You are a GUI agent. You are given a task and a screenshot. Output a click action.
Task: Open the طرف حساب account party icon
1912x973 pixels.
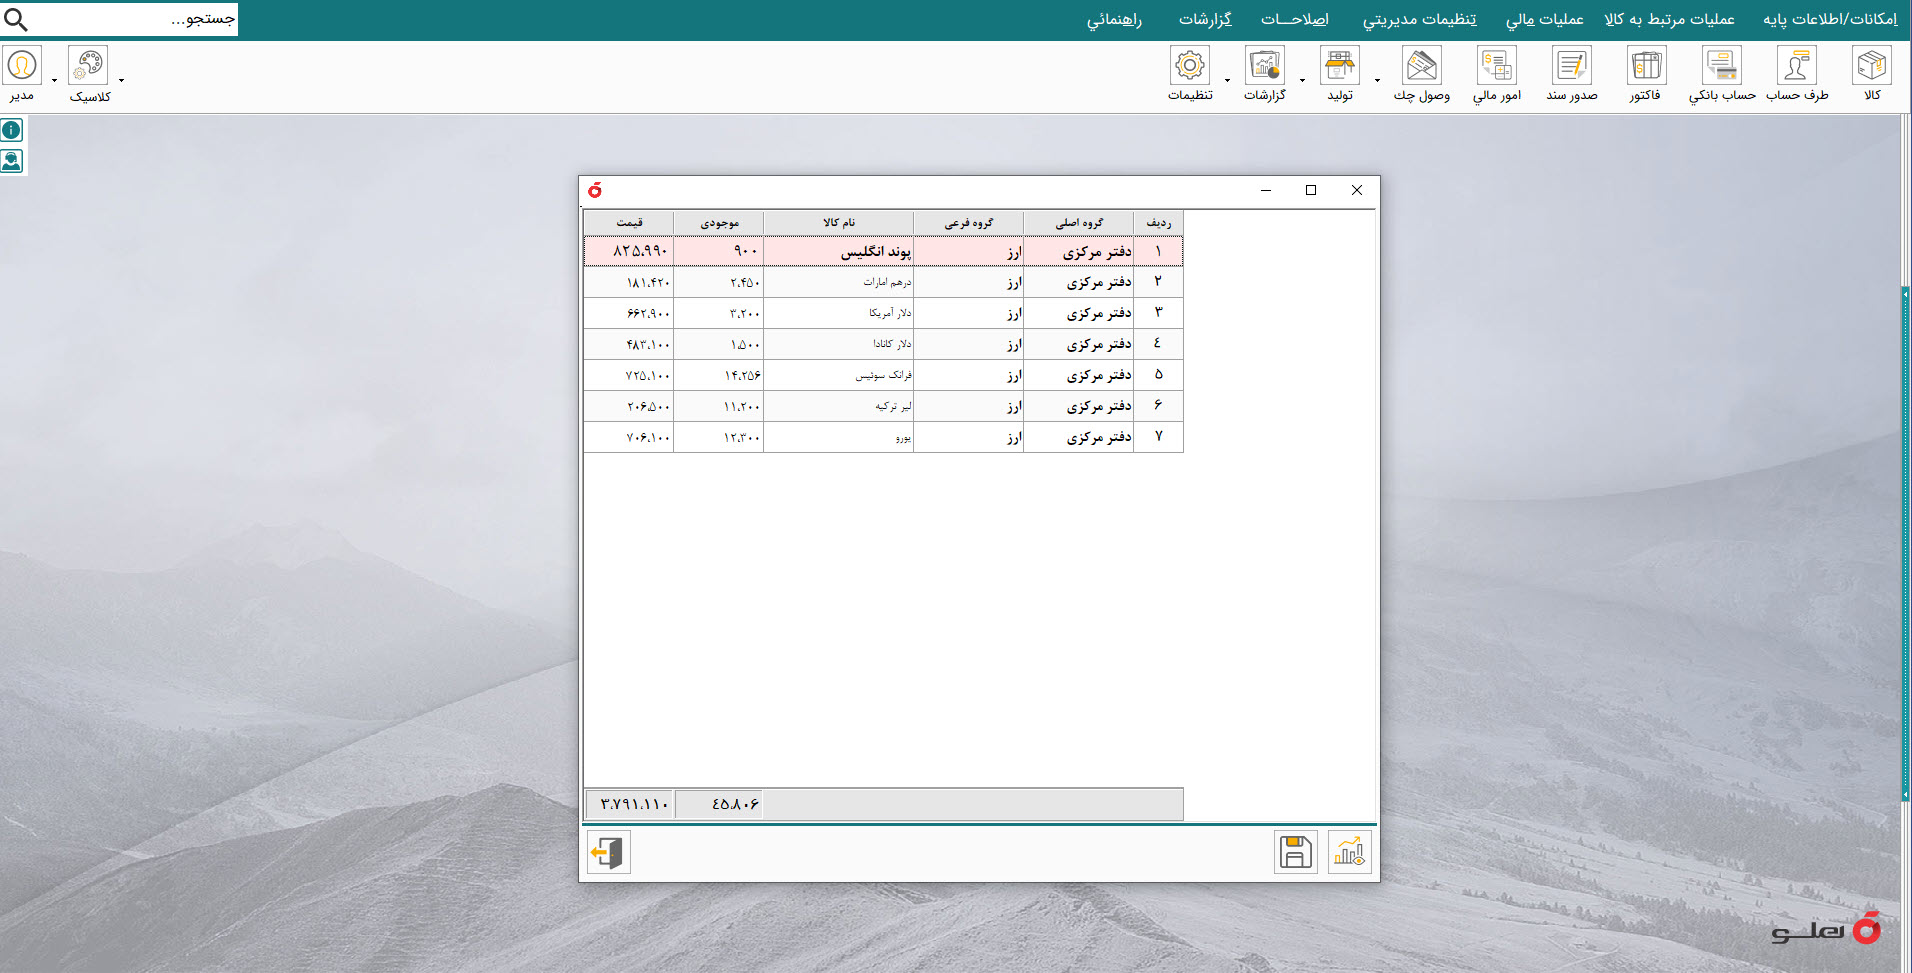(x=1796, y=66)
